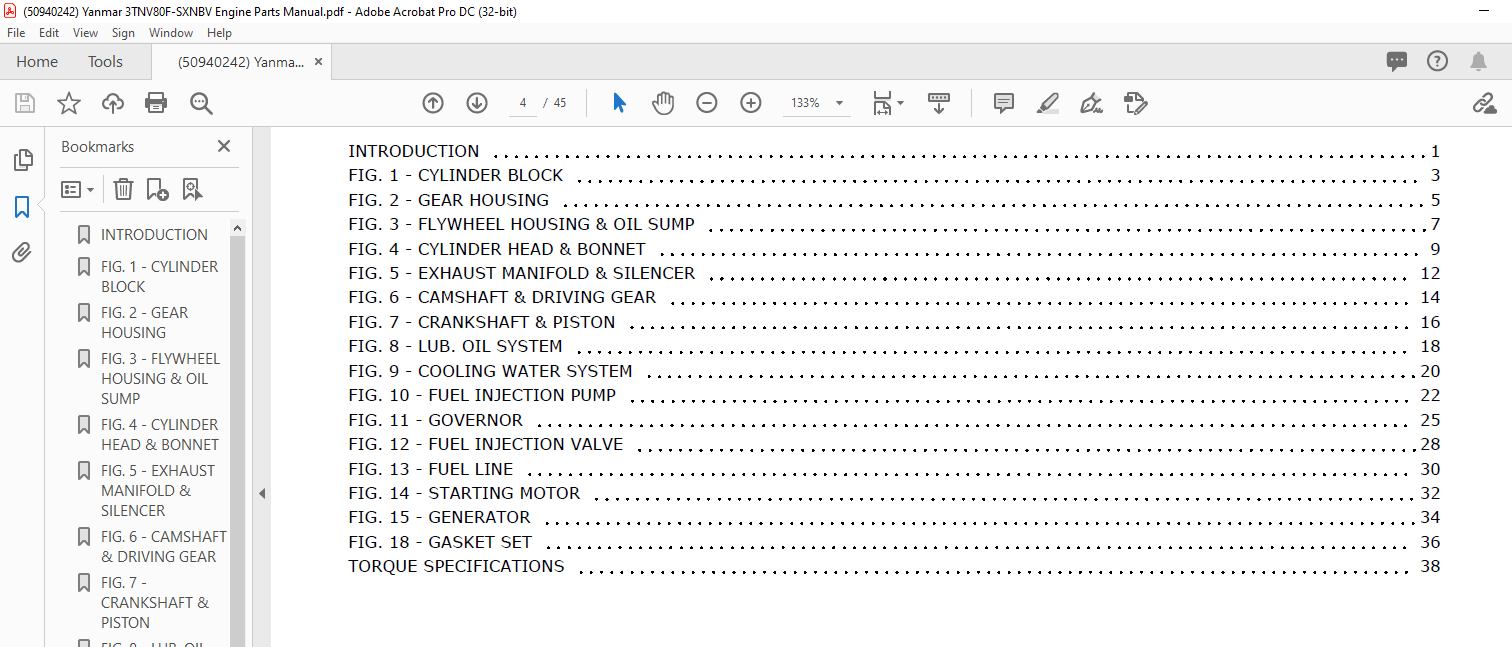
Task: Collapse the navigation pane arrow
Action: (x=262, y=493)
